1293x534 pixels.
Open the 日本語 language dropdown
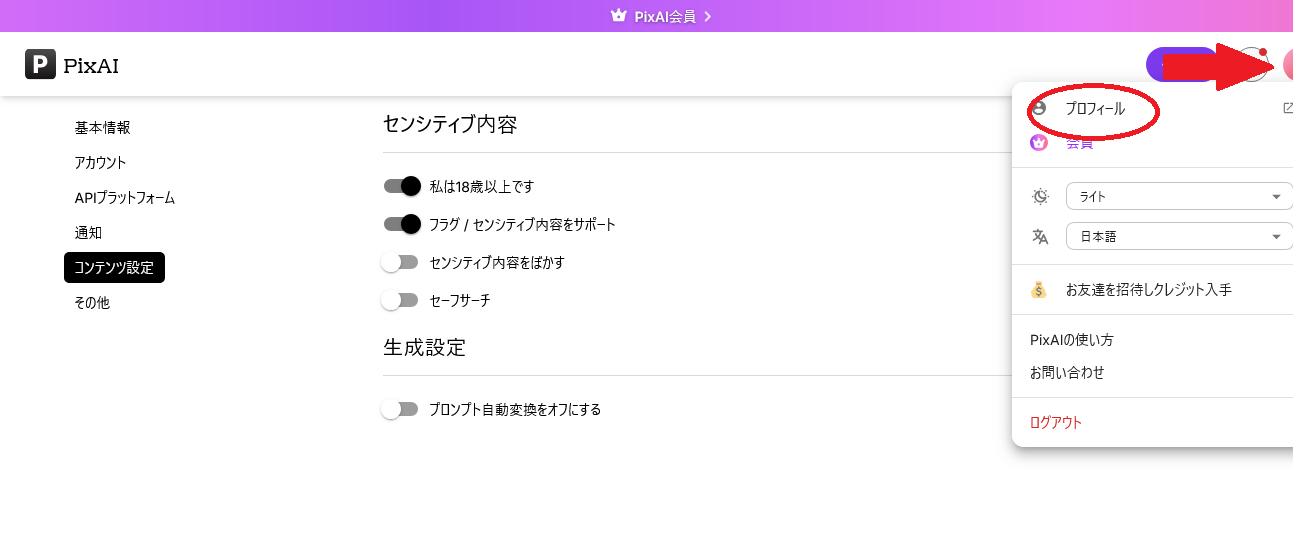point(1179,237)
